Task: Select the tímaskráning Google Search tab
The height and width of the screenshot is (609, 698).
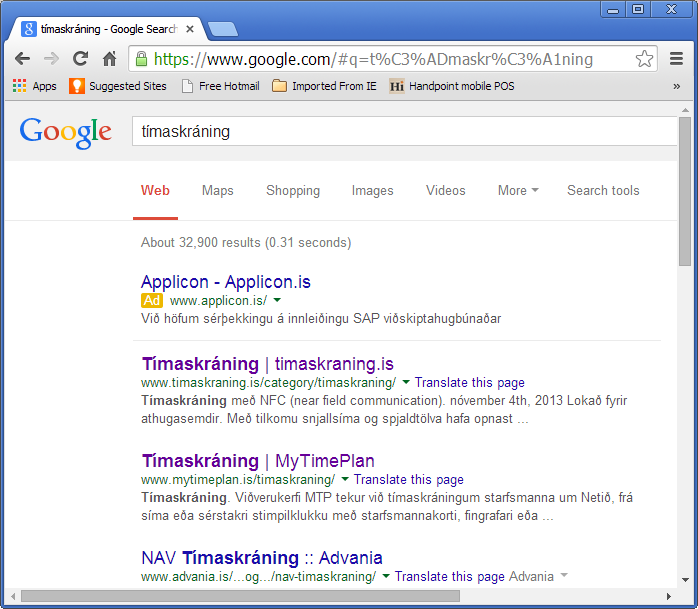Action: tap(107, 29)
